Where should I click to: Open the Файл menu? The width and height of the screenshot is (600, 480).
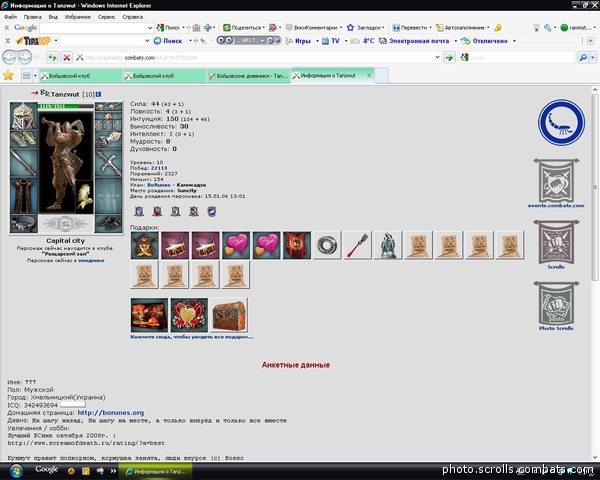[10, 17]
